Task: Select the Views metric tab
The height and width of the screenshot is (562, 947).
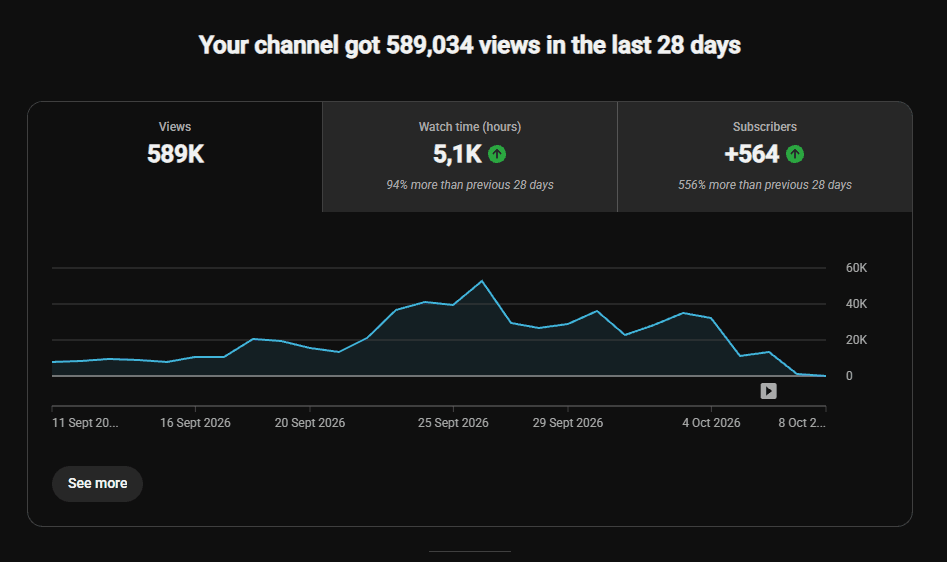Action: point(175,157)
